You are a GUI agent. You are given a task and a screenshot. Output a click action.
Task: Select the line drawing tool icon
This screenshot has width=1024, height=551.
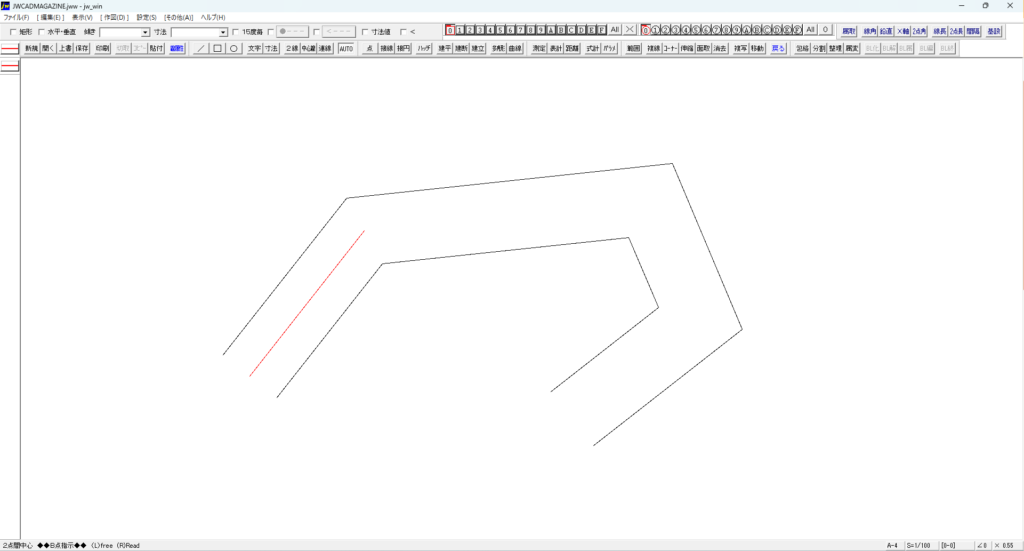(201, 48)
